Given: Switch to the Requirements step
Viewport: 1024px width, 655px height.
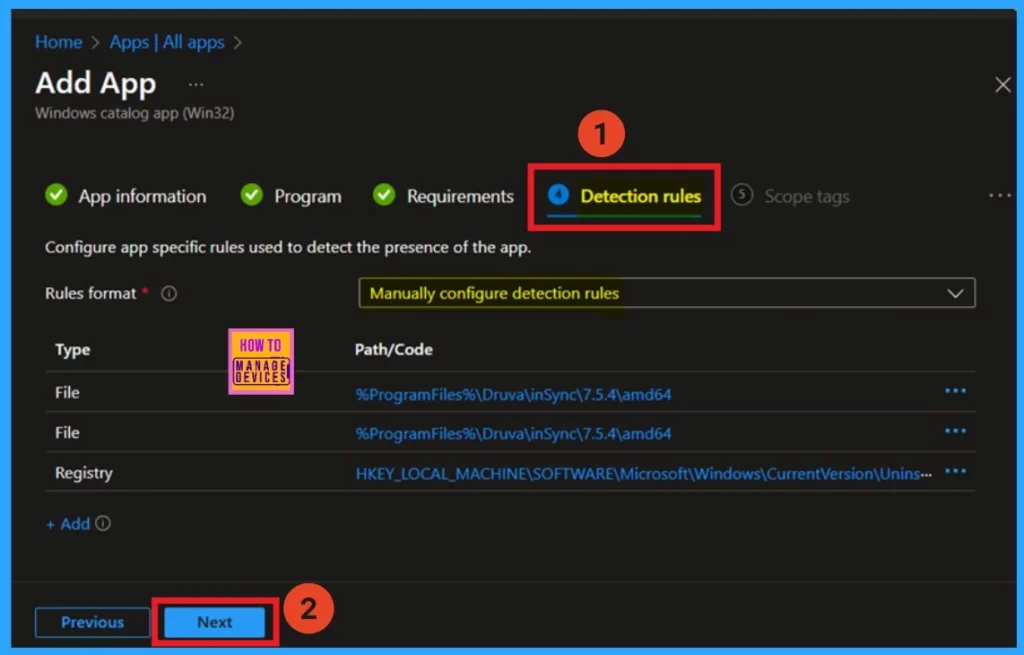Looking at the screenshot, I should (443, 196).
